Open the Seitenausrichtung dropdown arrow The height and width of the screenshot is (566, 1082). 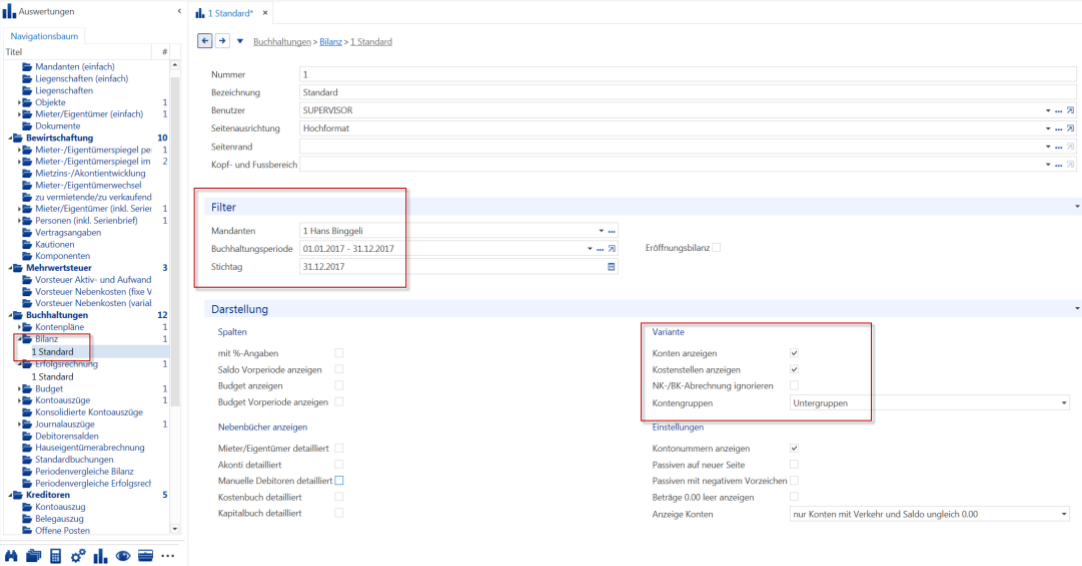coord(1047,128)
